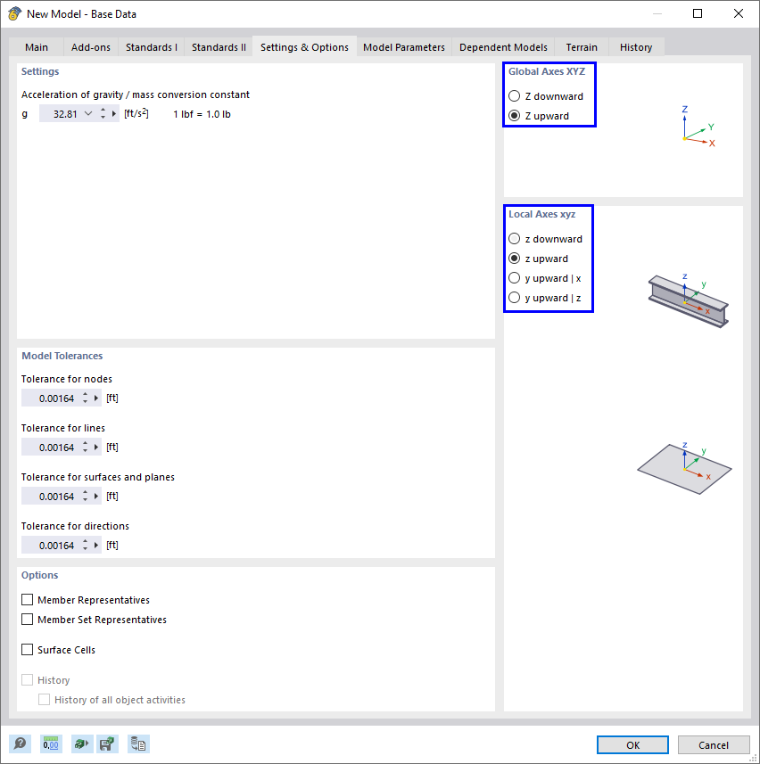Viewport: 760px width, 764px height.
Task: Open the Standards II tab
Action: pos(219,47)
